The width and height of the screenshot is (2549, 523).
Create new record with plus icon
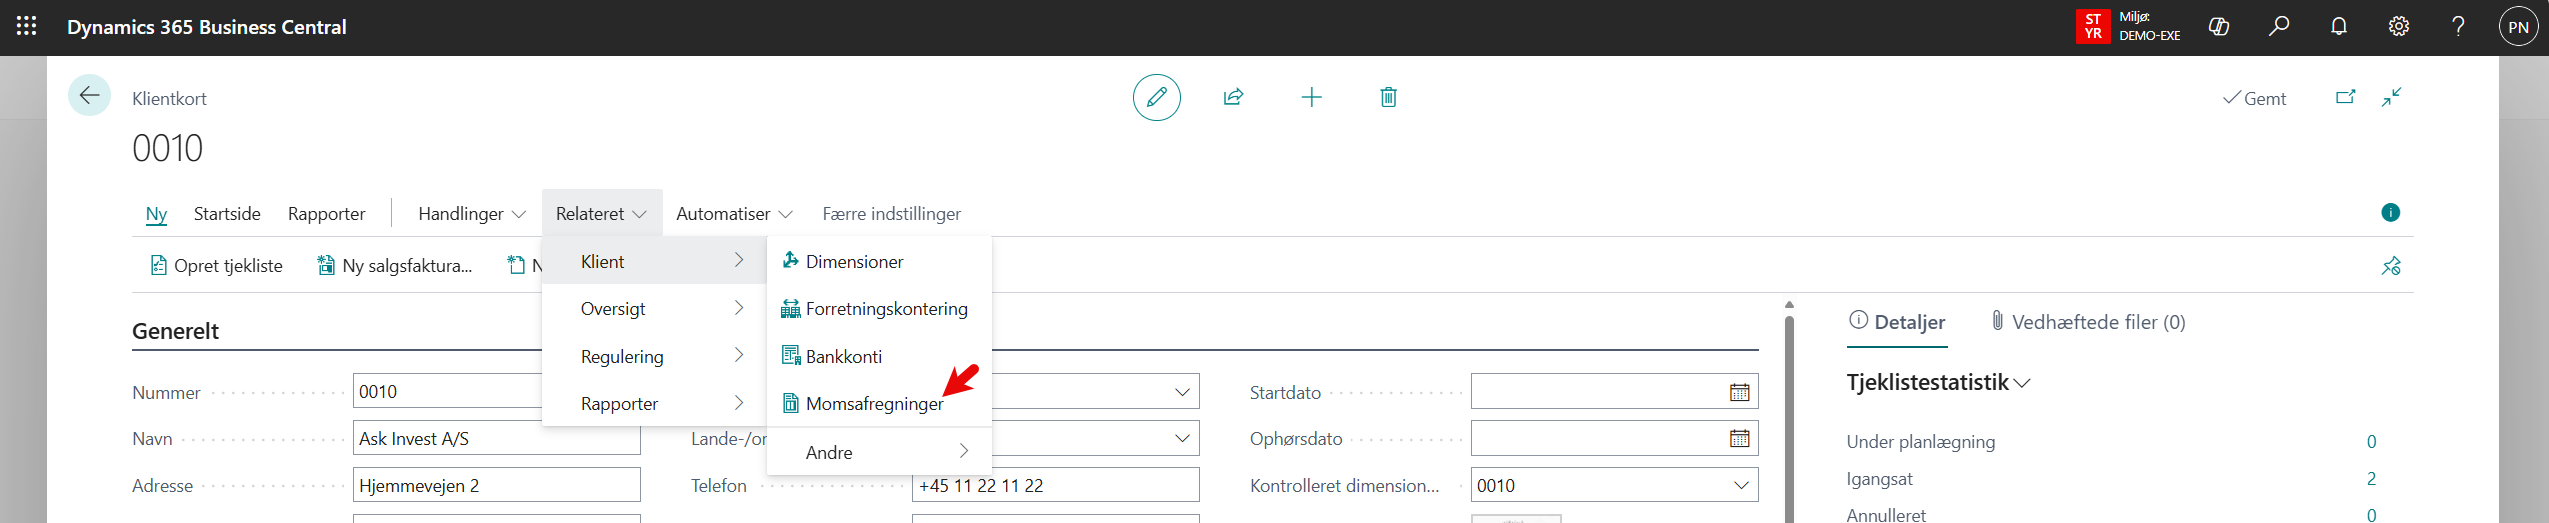coord(1311,97)
